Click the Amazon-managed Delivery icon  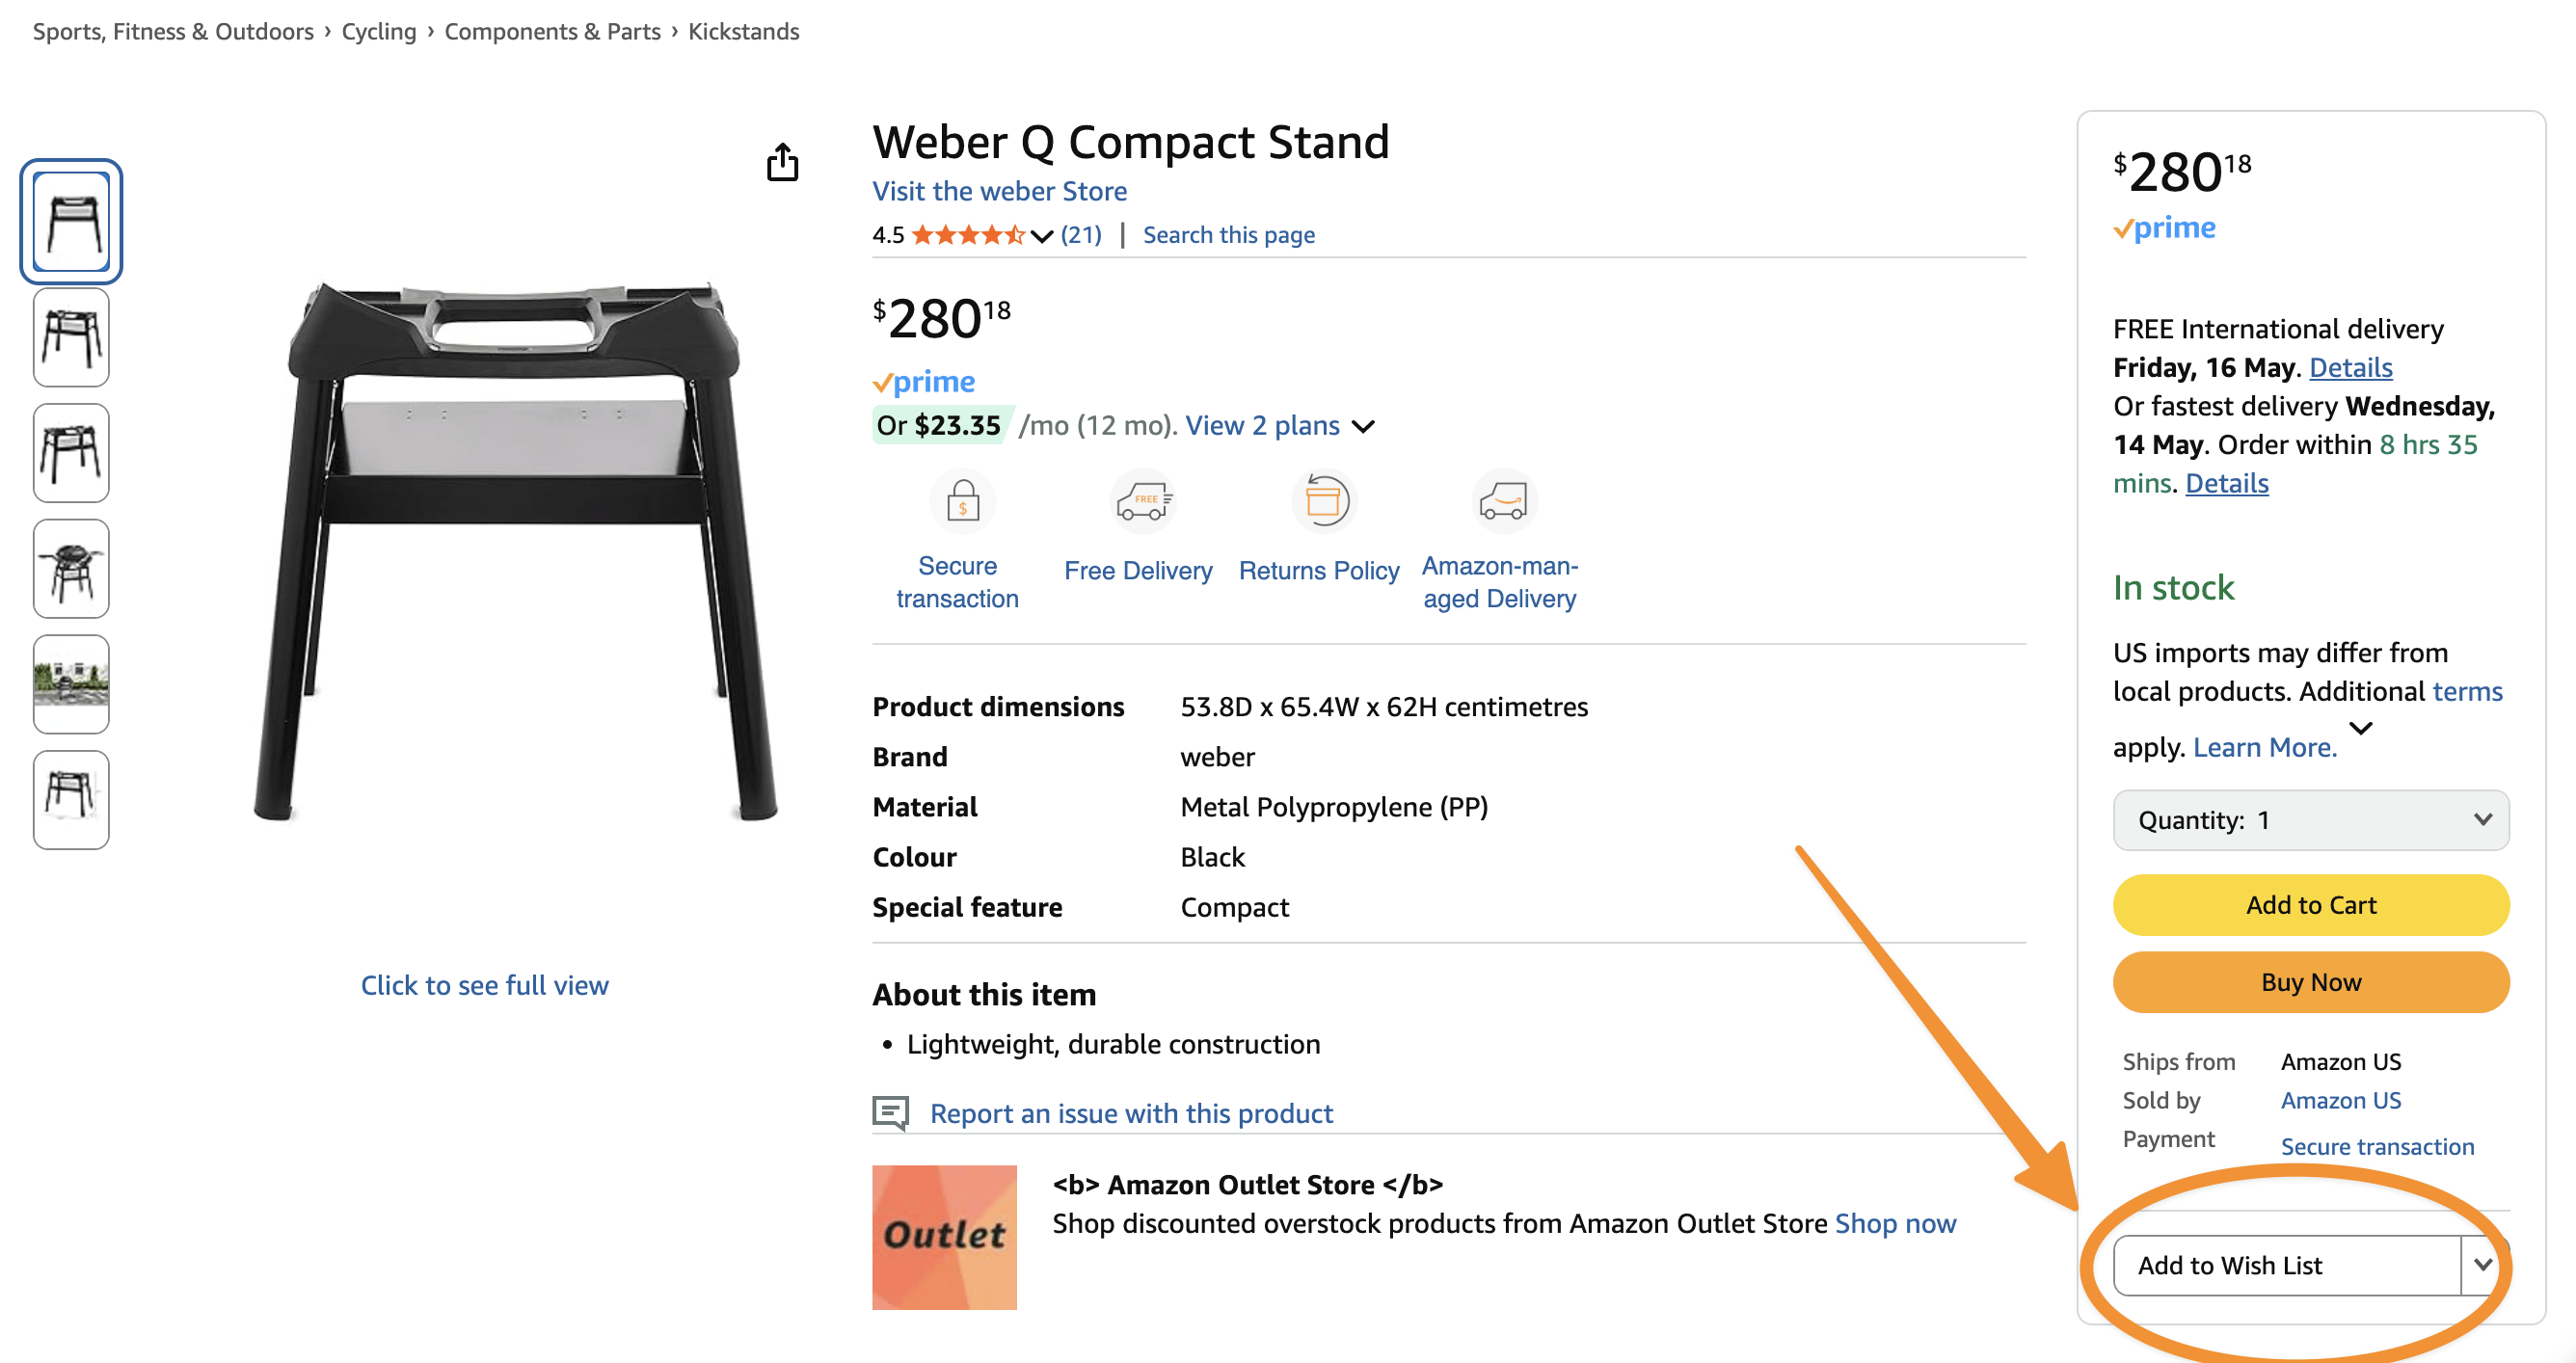tap(1501, 502)
